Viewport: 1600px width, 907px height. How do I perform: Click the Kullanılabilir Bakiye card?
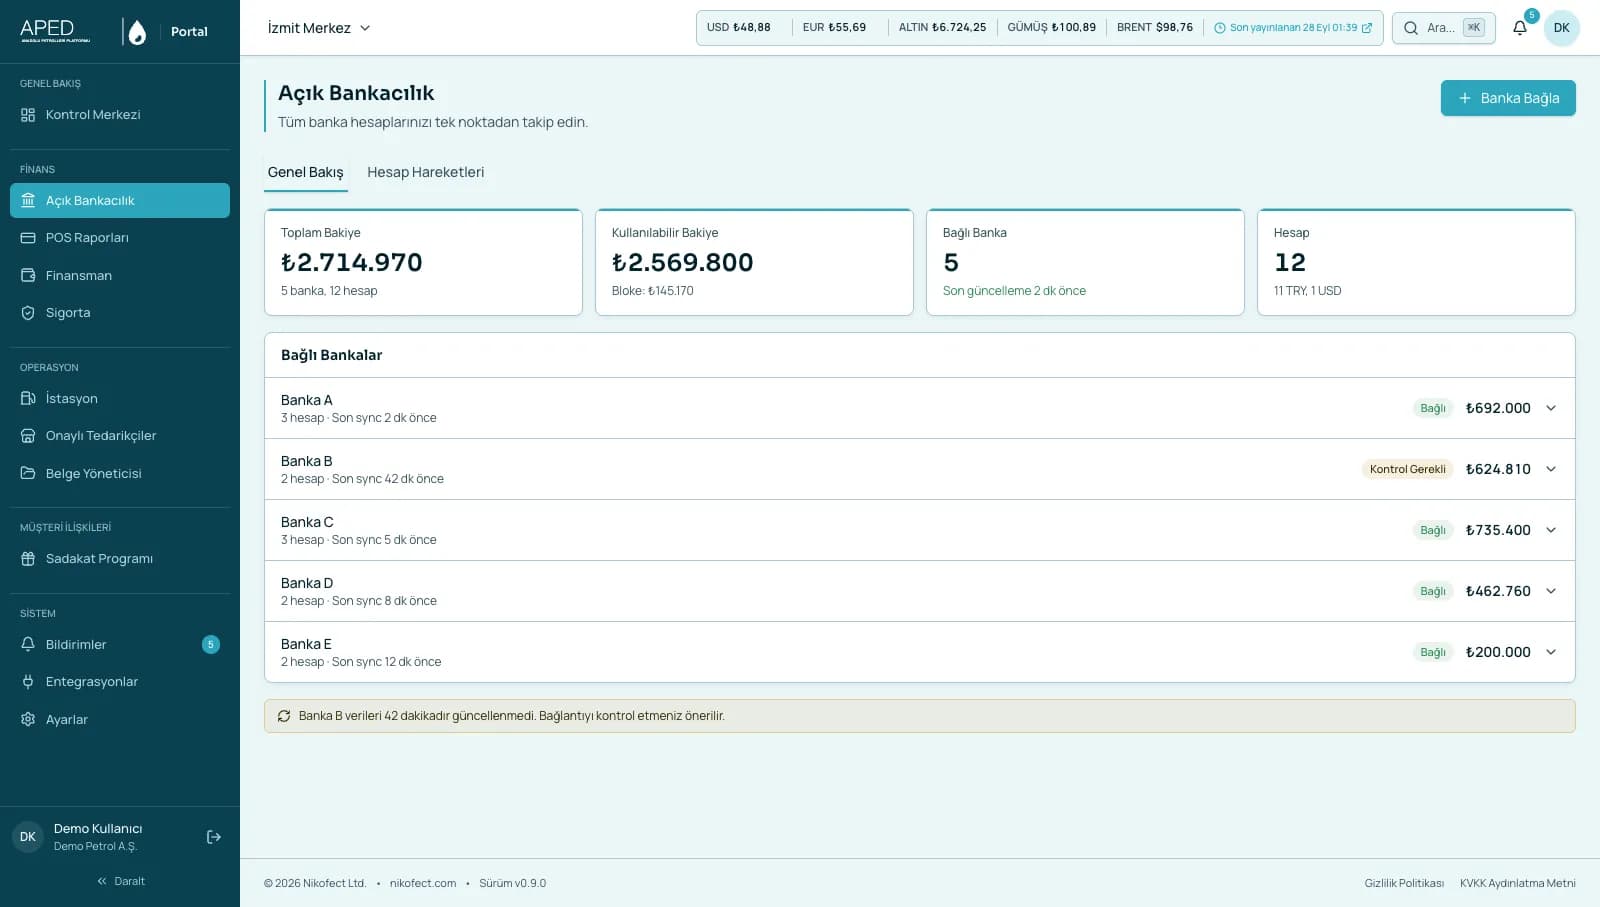pyautogui.click(x=754, y=262)
